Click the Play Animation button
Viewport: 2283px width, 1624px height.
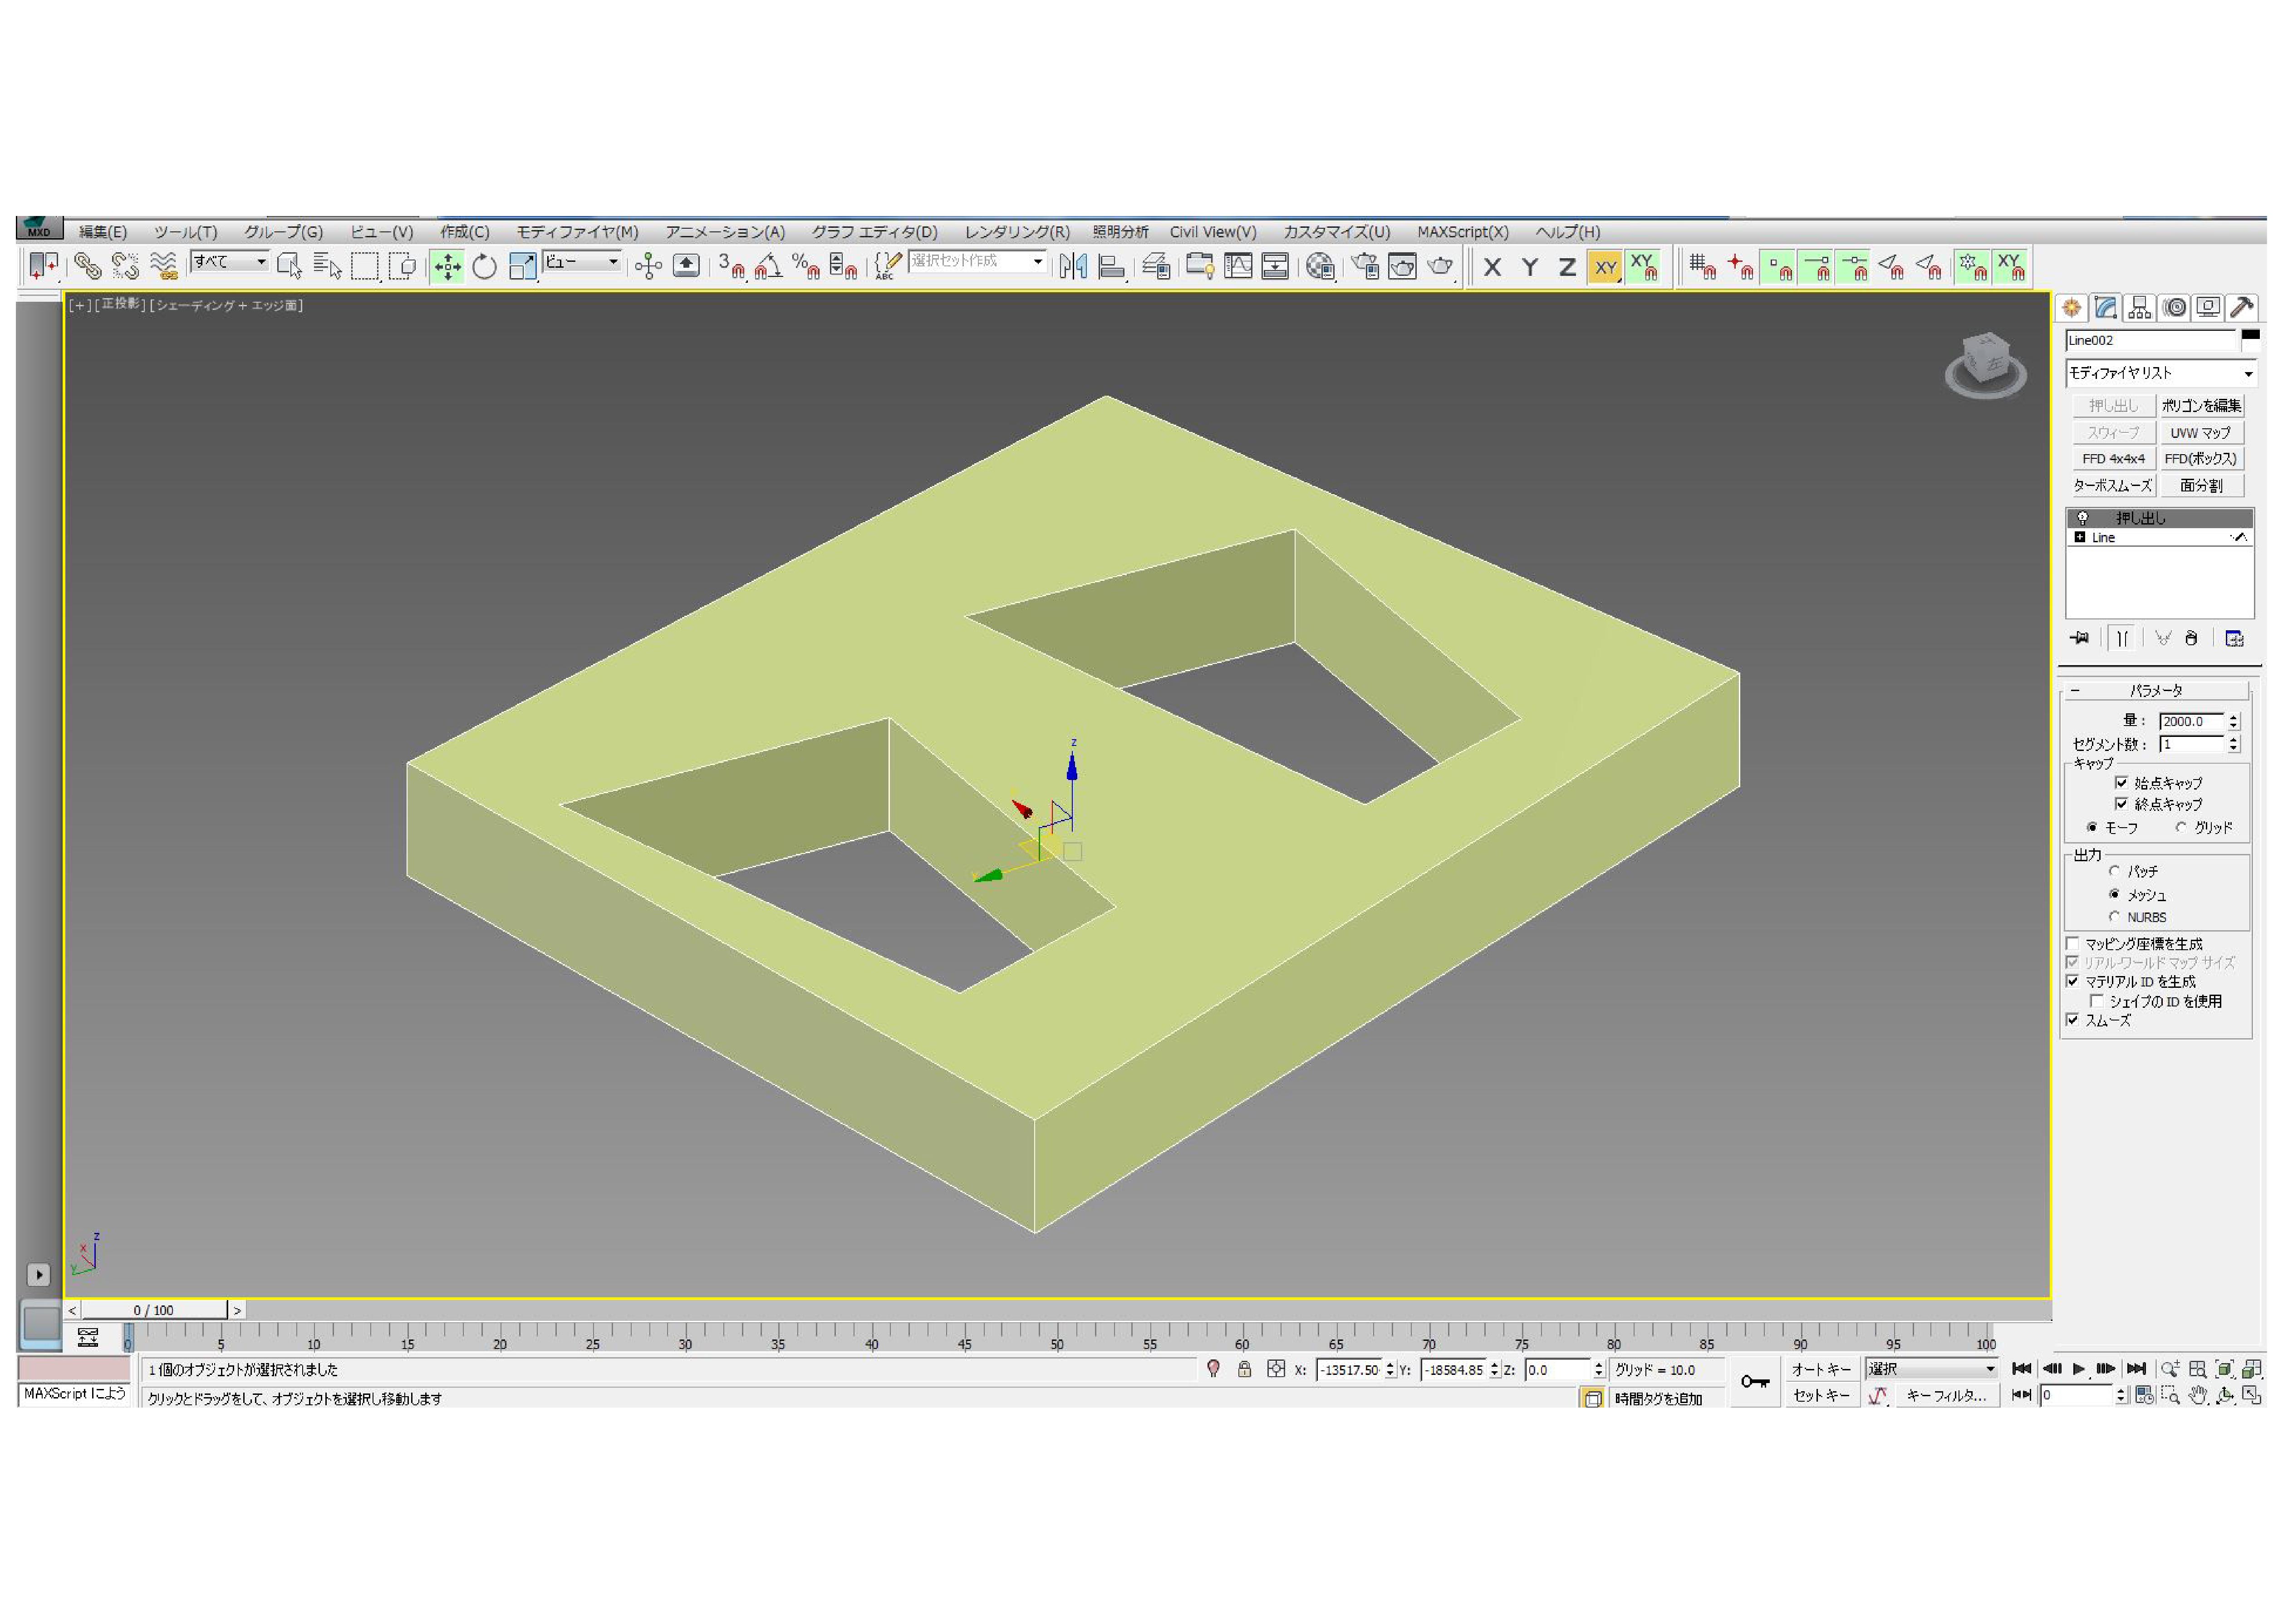tap(2079, 1369)
